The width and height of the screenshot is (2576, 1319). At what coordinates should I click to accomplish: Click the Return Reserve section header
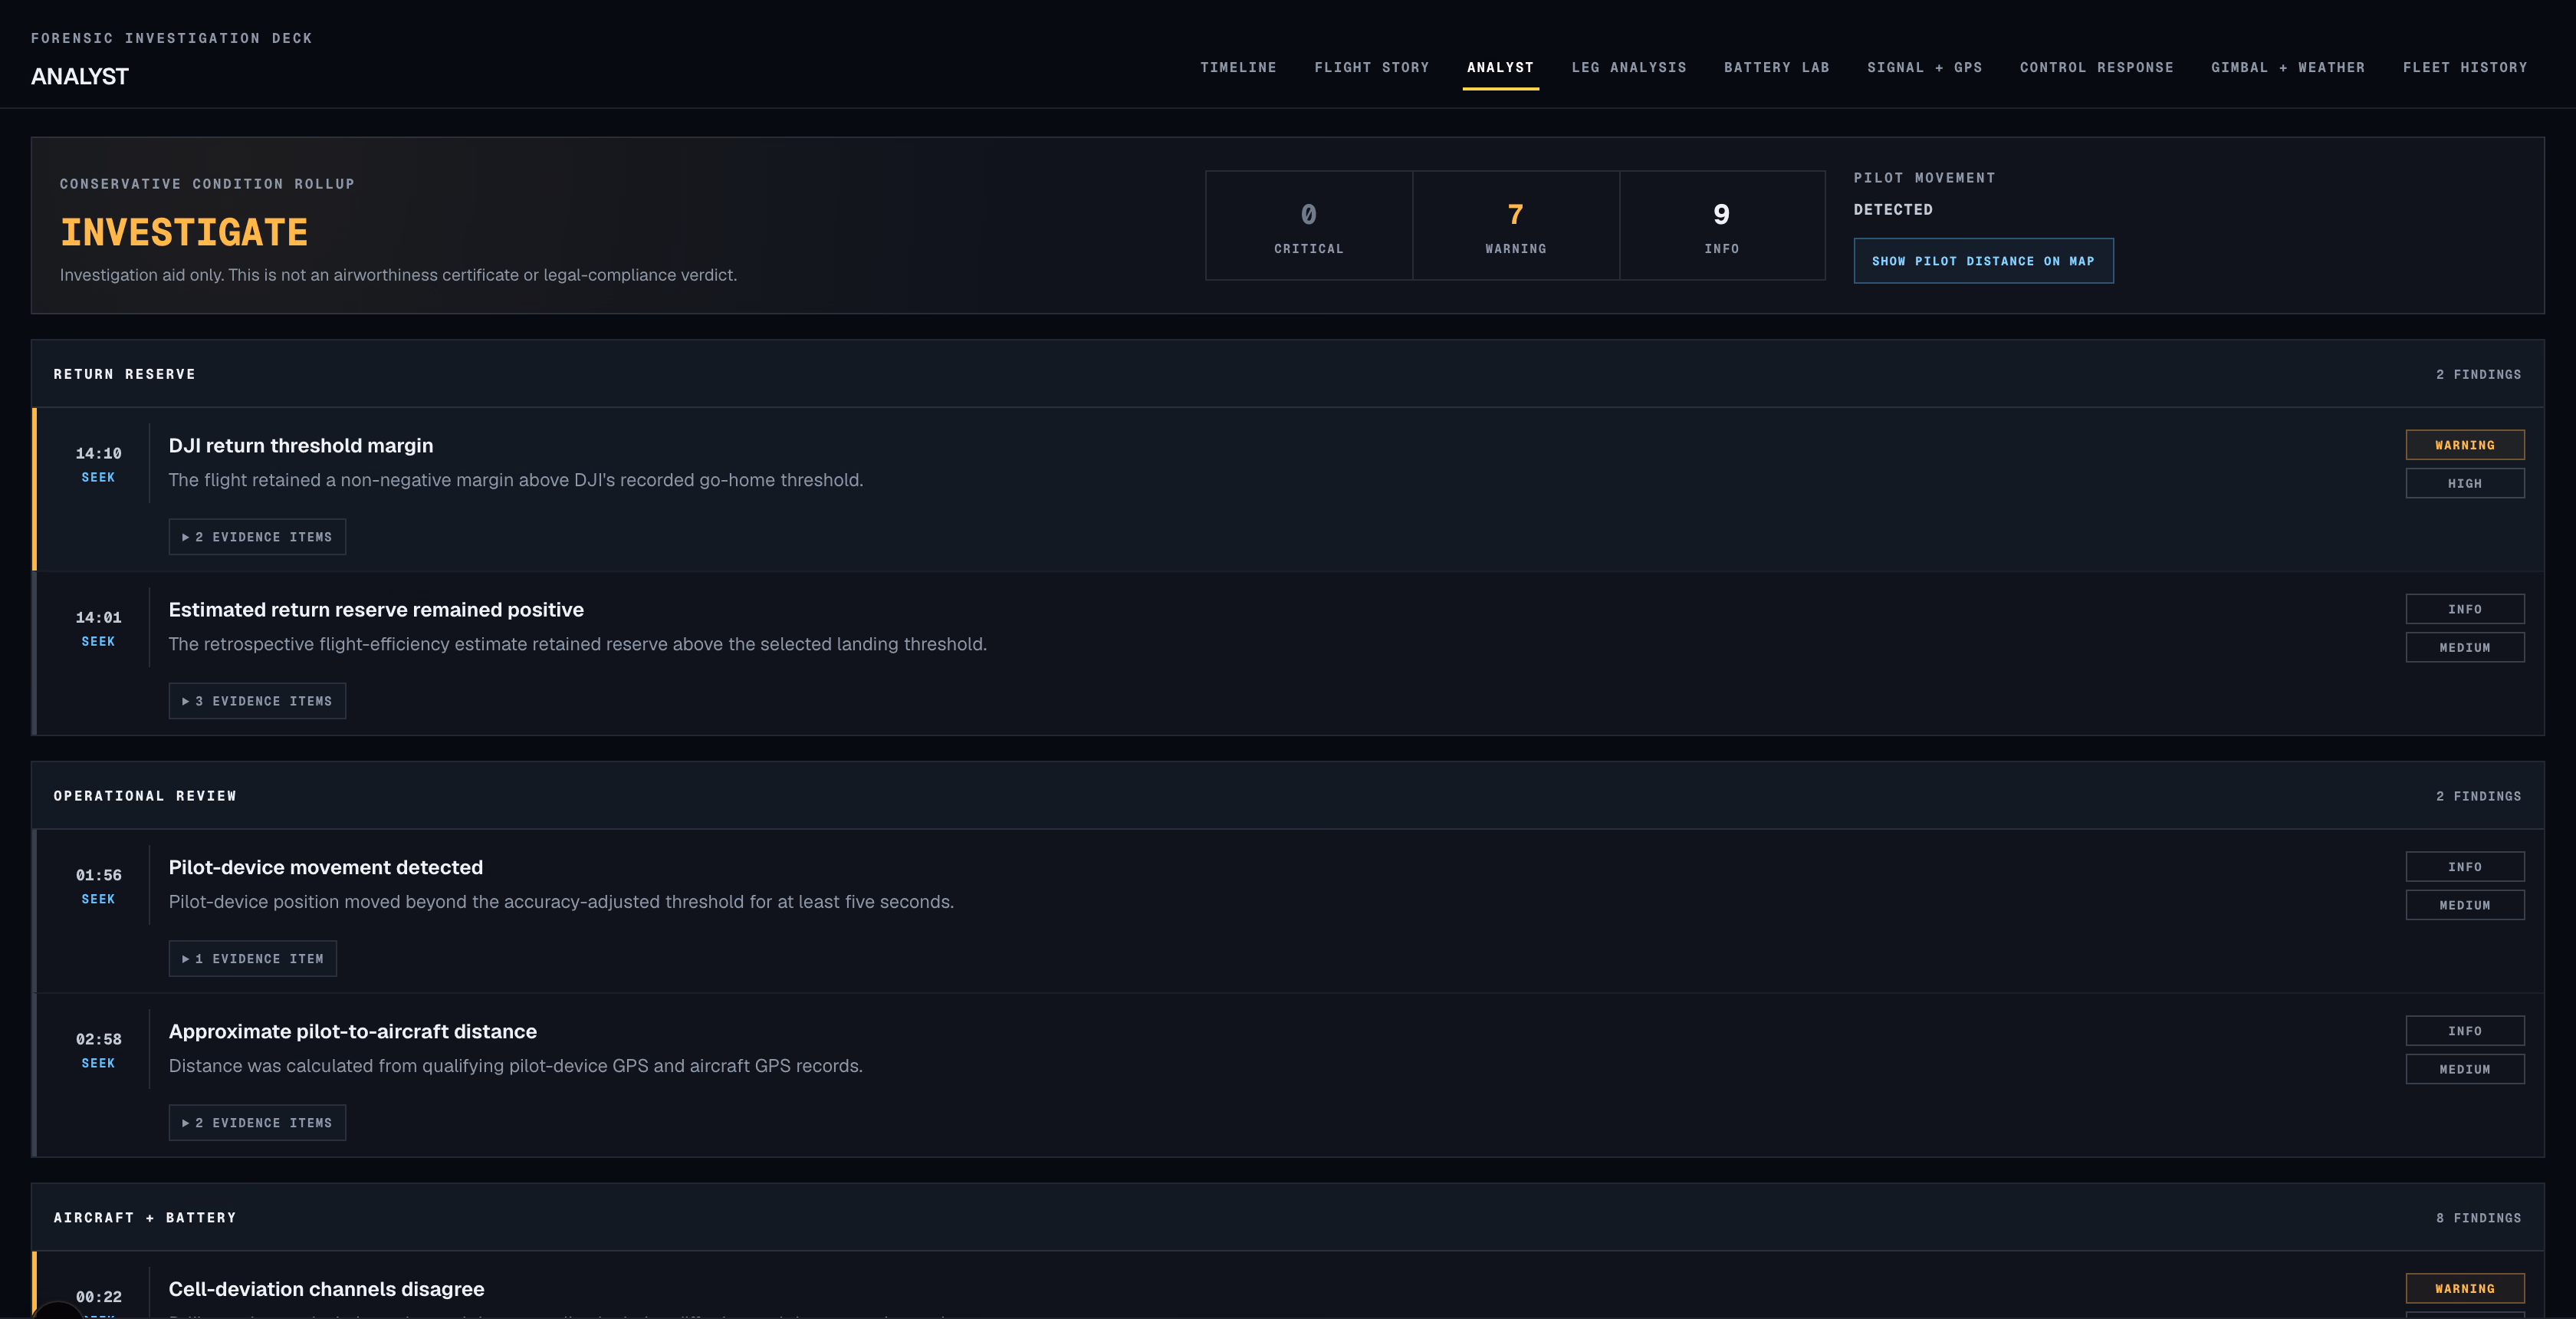pyautogui.click(x=1288, y=374)
